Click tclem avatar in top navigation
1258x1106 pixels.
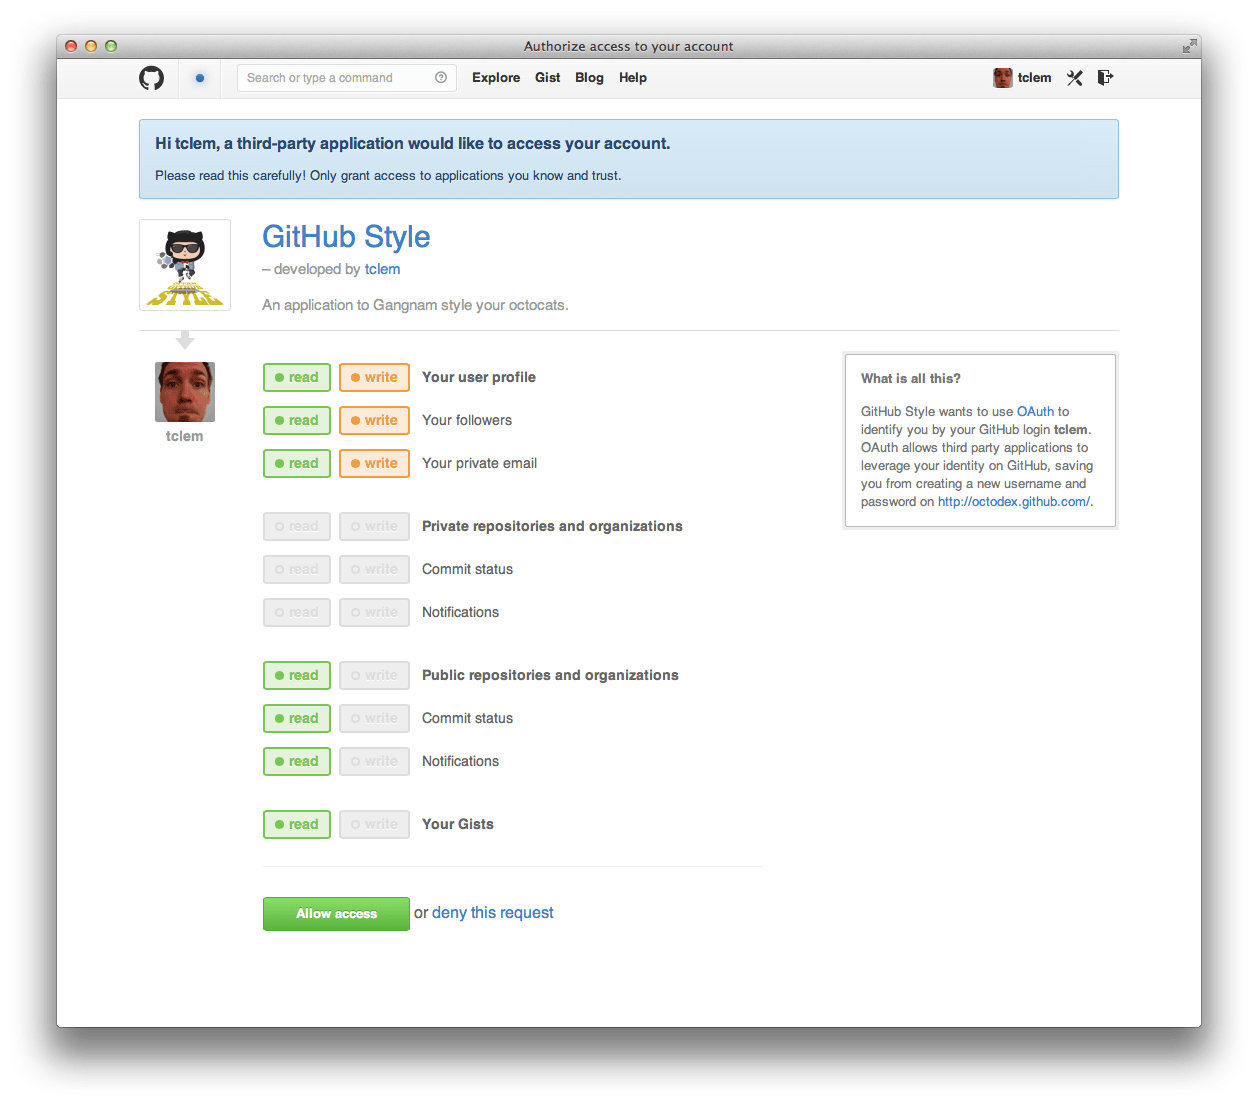1002,78
